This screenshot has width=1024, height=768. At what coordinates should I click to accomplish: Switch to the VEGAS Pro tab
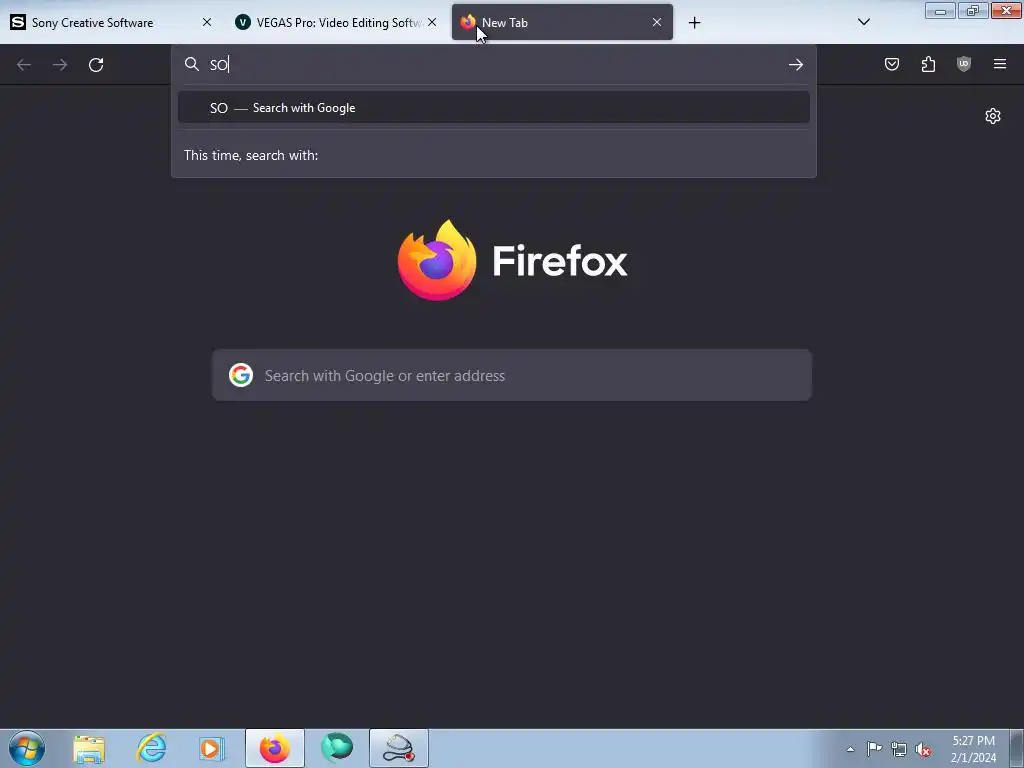335,23
